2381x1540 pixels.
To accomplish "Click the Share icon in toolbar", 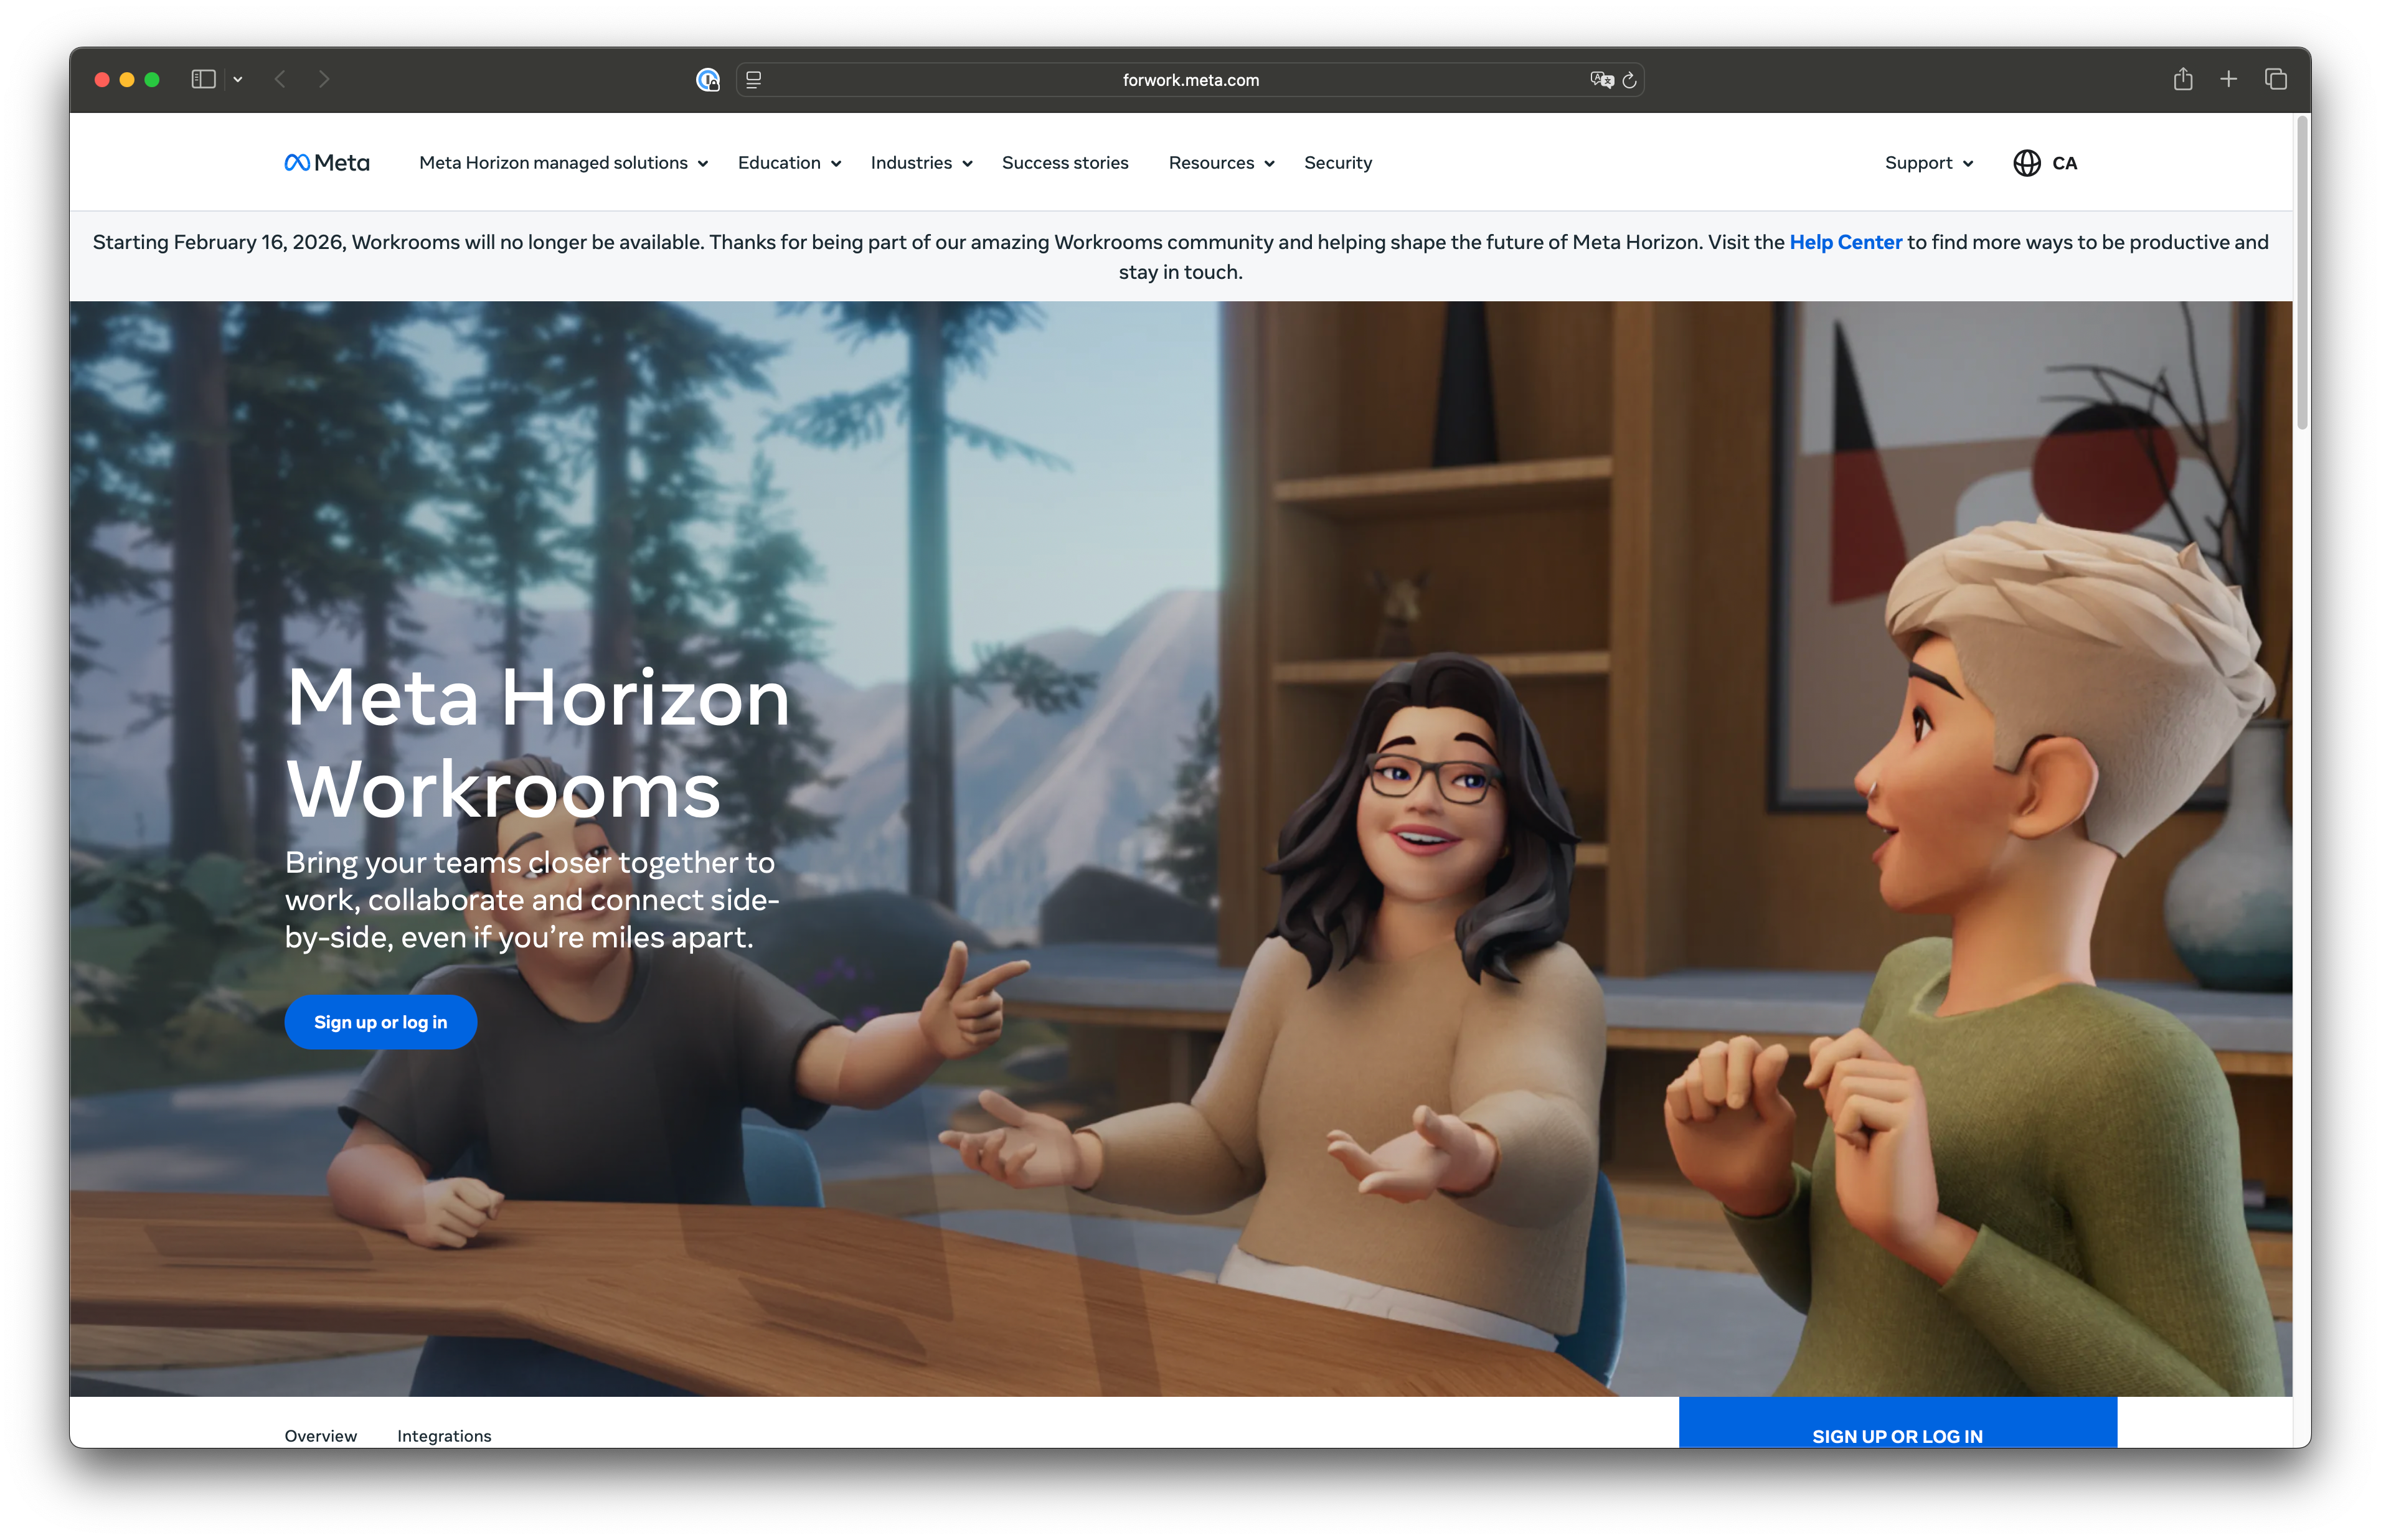I will pyautogui.click(x=2183, y=79).
